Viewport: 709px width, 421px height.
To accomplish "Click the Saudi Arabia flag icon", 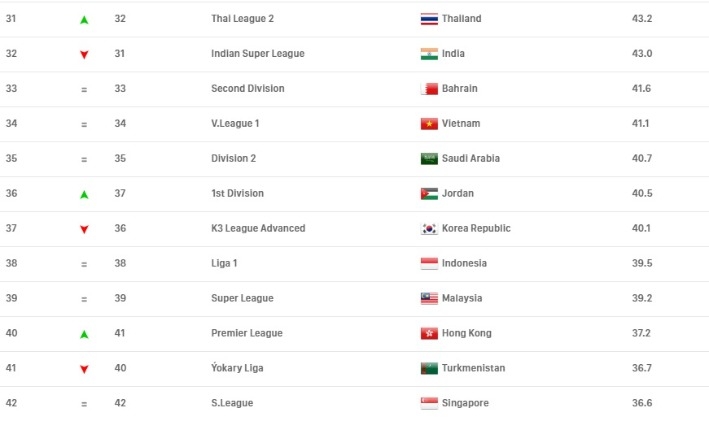I will coord(429,159).
